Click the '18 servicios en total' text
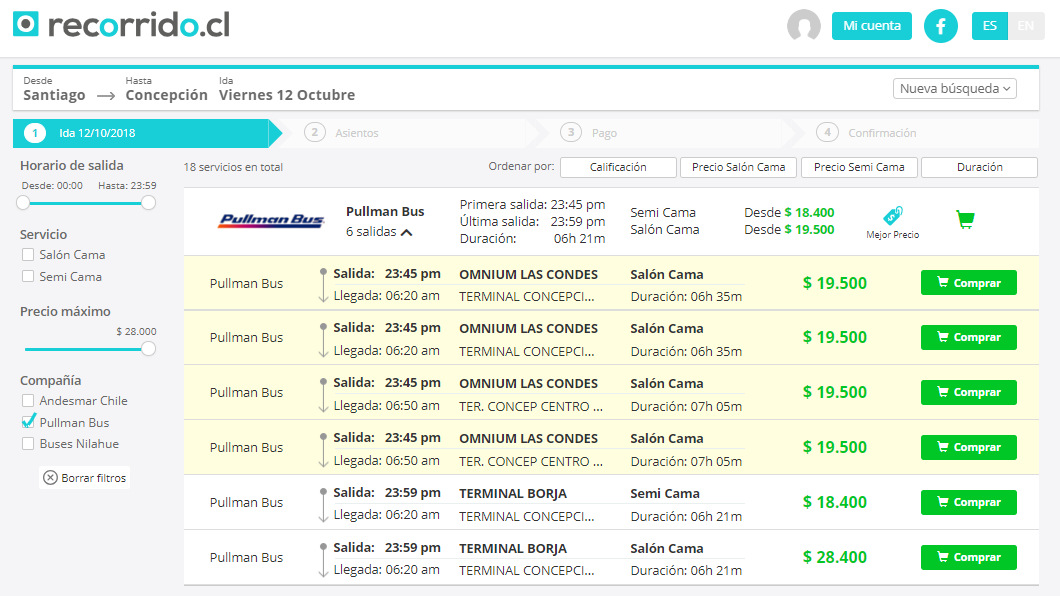The height and width of the screenshot is (596, 1060). (233, 167)
